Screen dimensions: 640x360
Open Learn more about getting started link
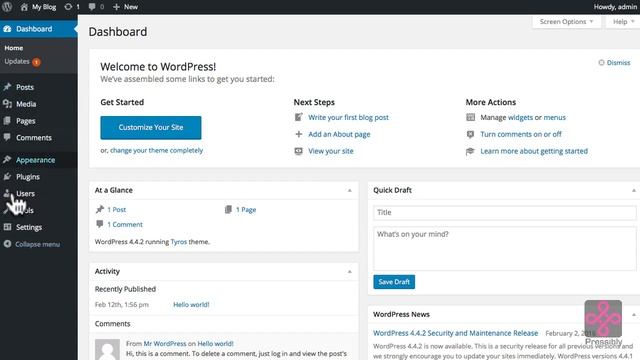(534, 151)
